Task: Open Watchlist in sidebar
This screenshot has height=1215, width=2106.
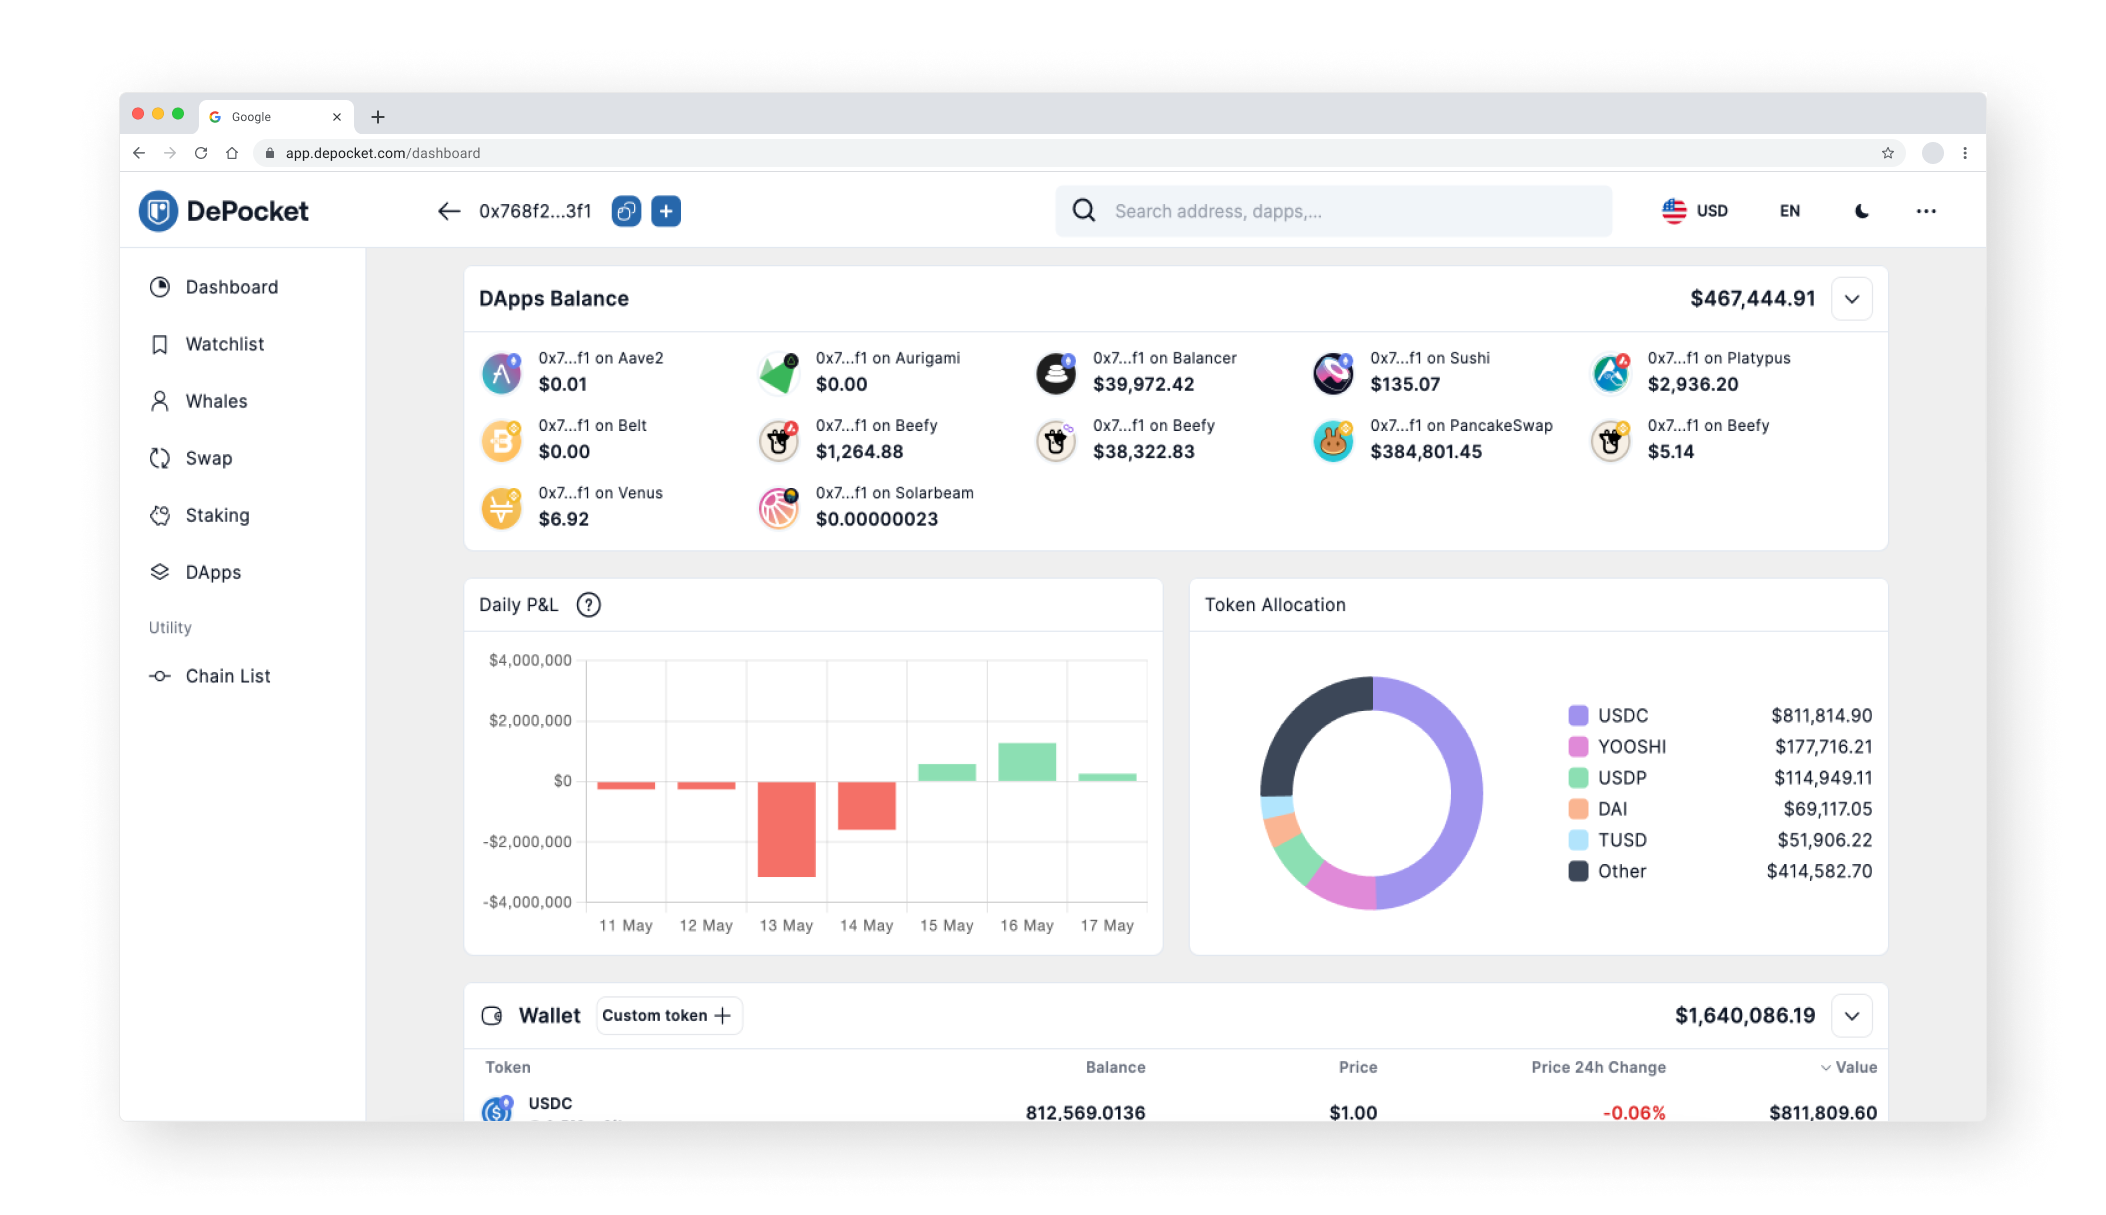Action: pos(207,344)
